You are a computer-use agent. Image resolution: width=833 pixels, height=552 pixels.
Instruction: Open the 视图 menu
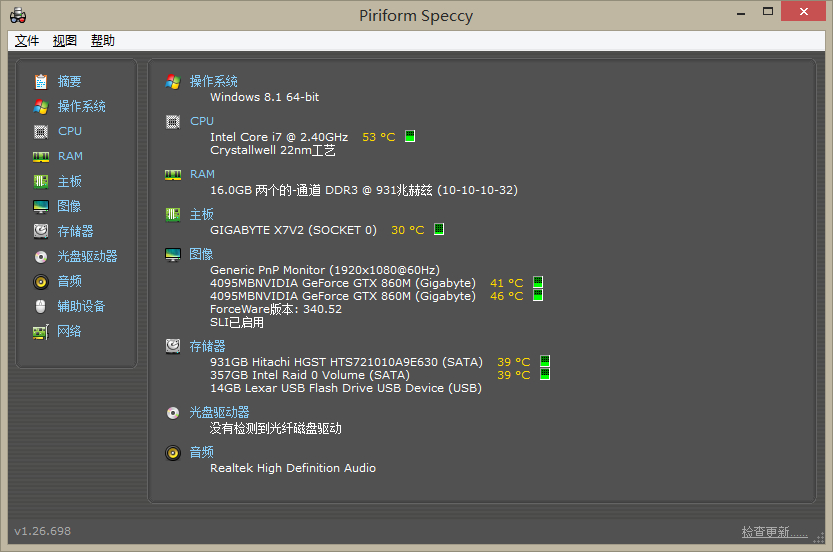click(65, 41)
